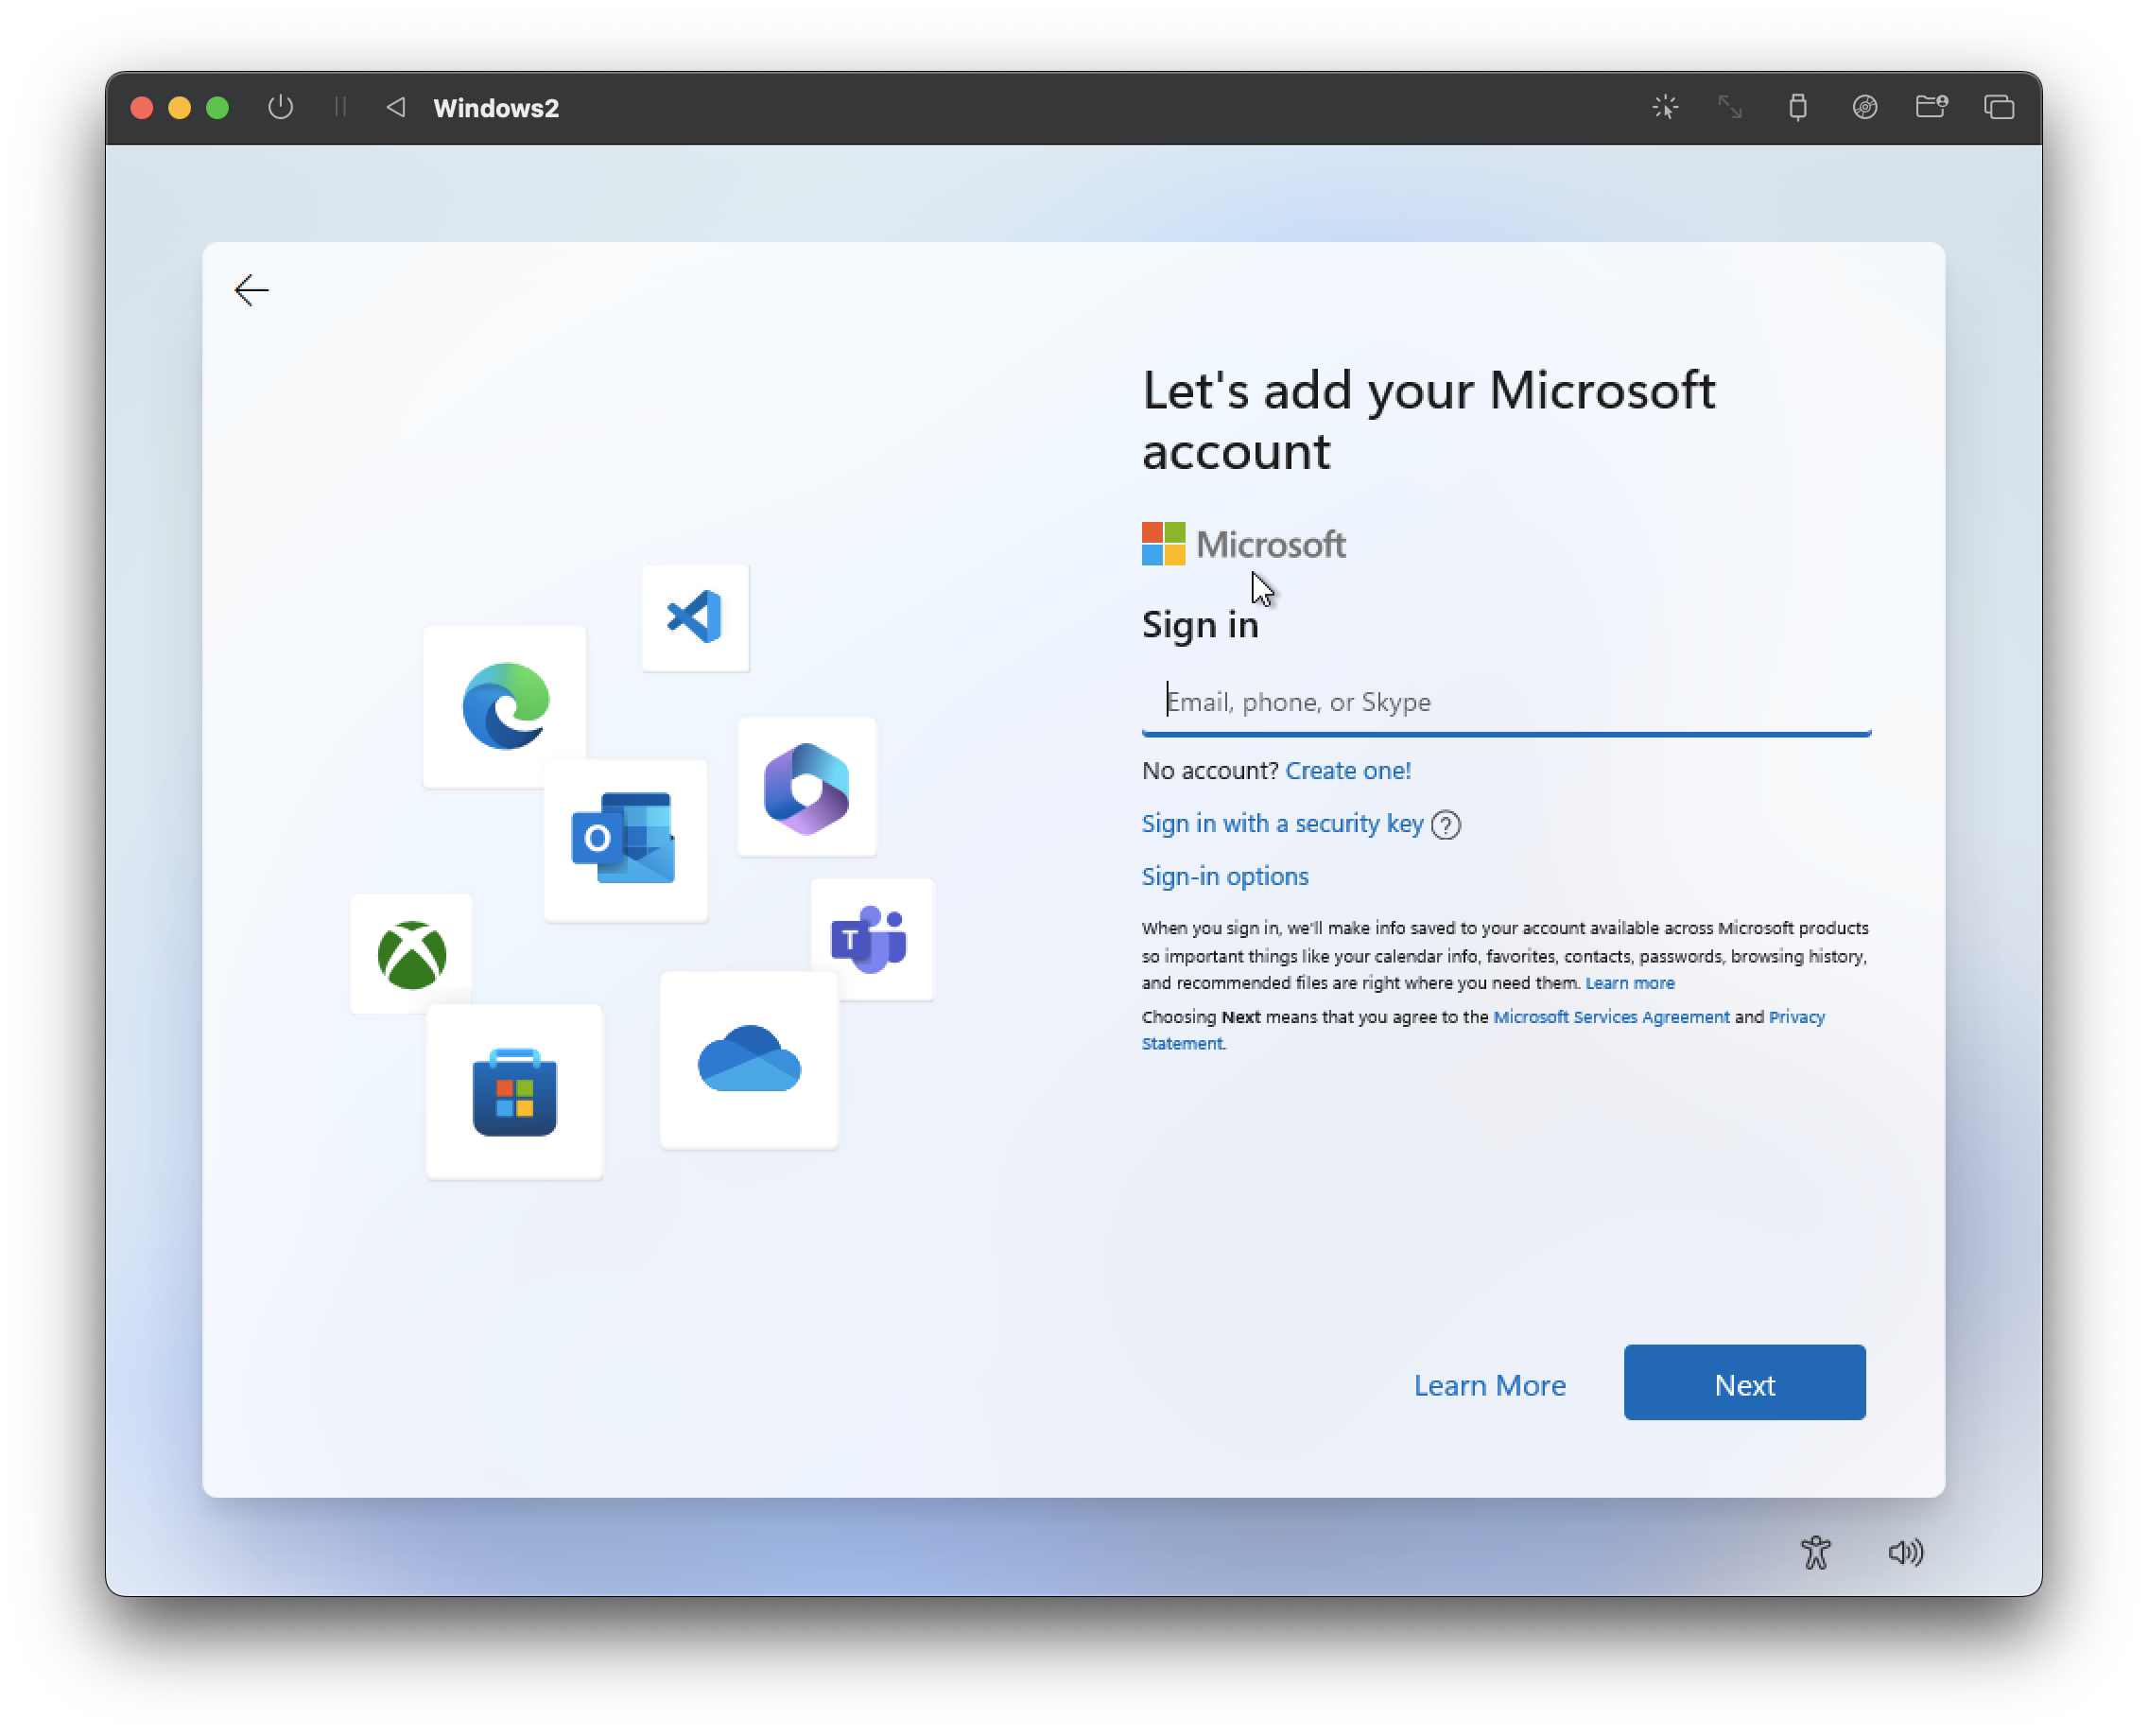Click the VM power button icon
This screenshot has width=2148, height=1736.
[280, 107]
